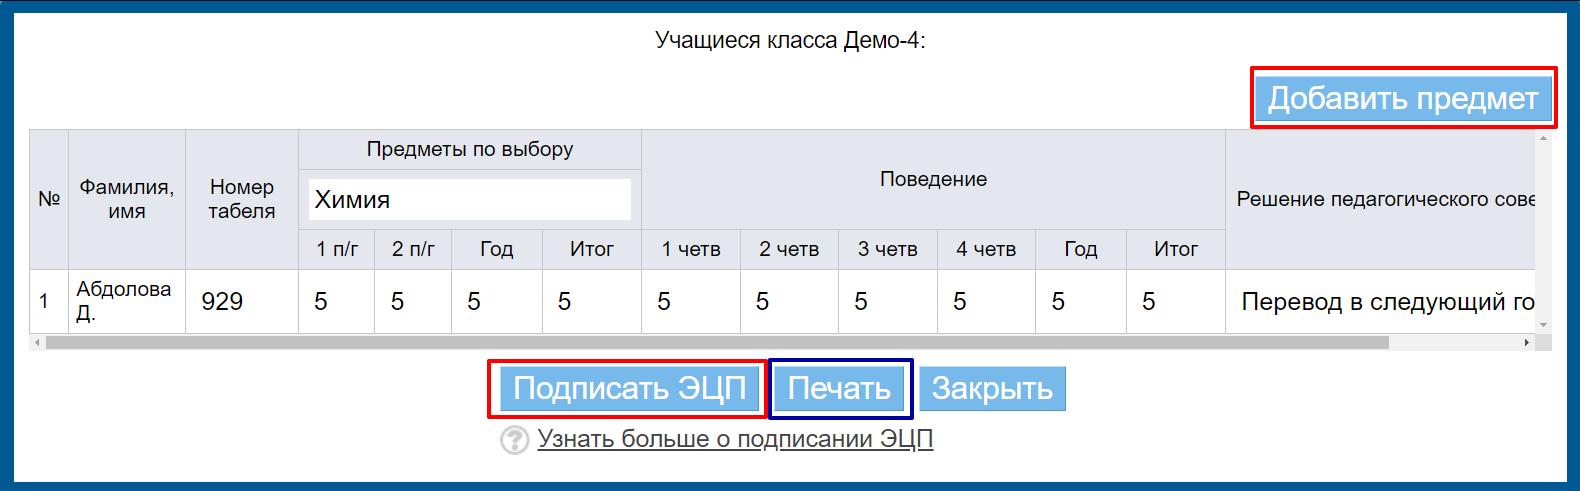
Task: Click the табель number 929 cell
Action: [241, 301]
